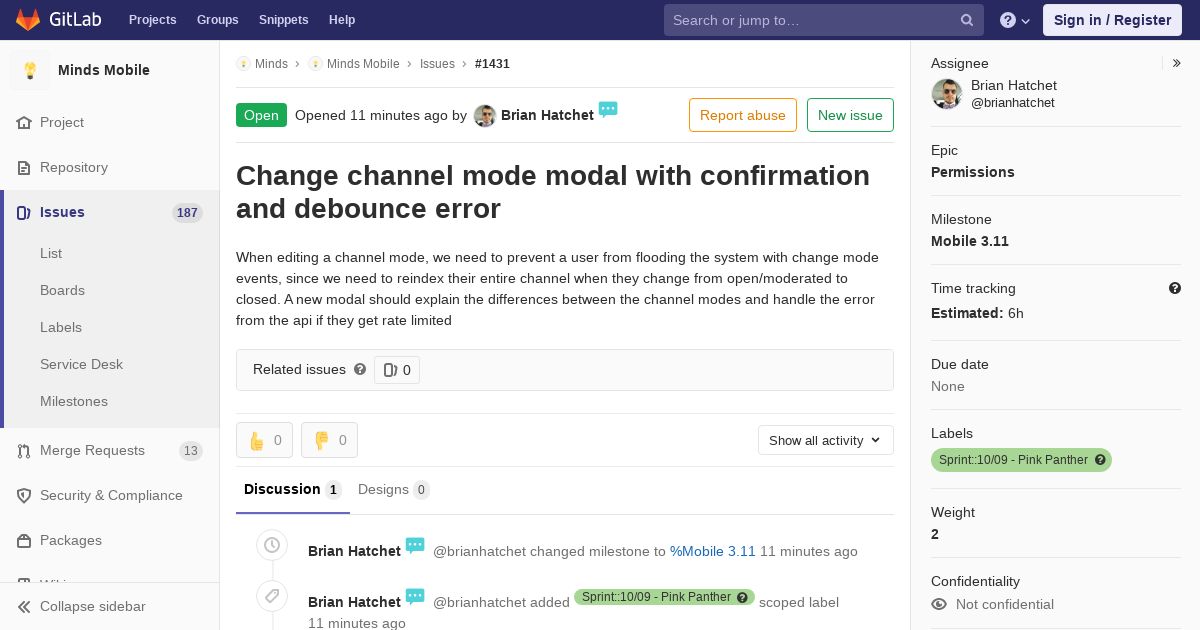Image resolution: width=1200 pixels, height=630 pixels.
Task: Click the milestone clock icon in activity
Action: pos(271,545)
